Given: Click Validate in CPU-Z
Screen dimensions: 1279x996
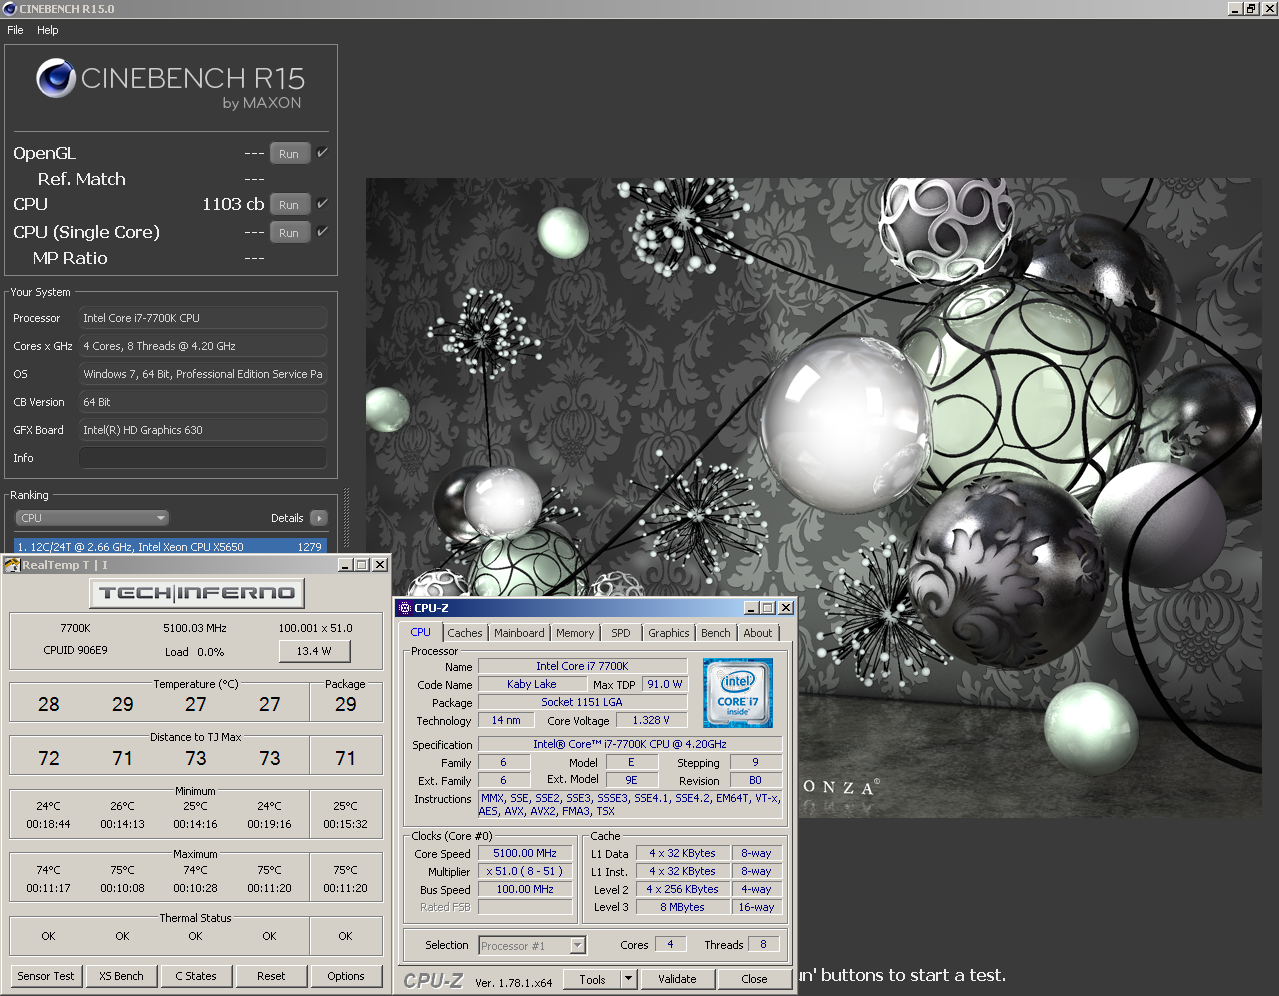Looking at the screenshot, I should pos(677,979).
